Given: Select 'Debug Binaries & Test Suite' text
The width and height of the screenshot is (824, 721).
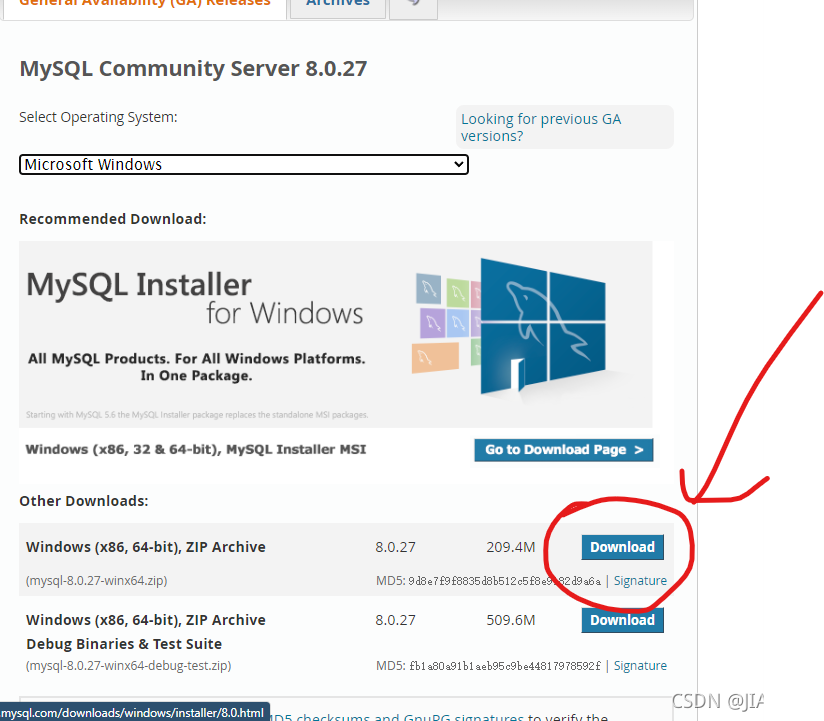Looking at the screenshot, I should click(124, 644).
